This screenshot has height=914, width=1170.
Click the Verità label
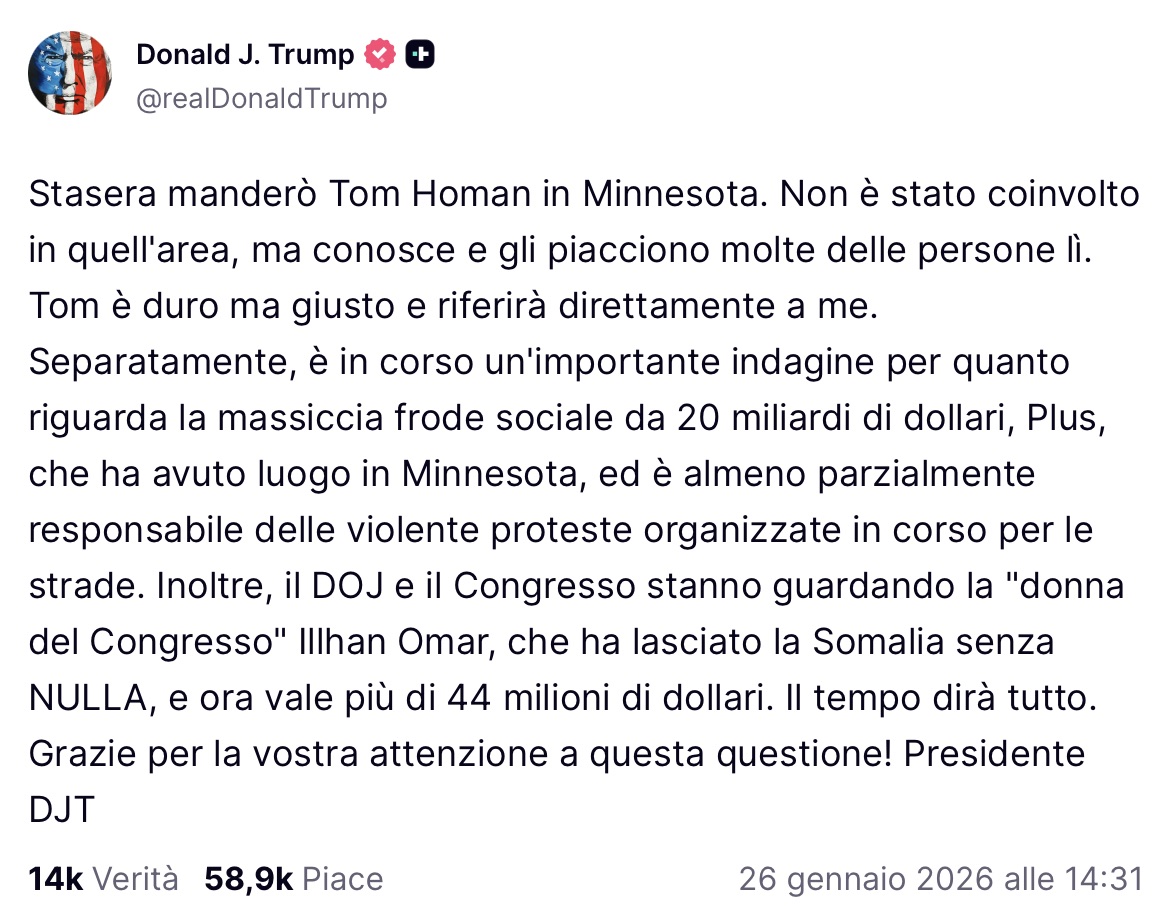point(135,879)
